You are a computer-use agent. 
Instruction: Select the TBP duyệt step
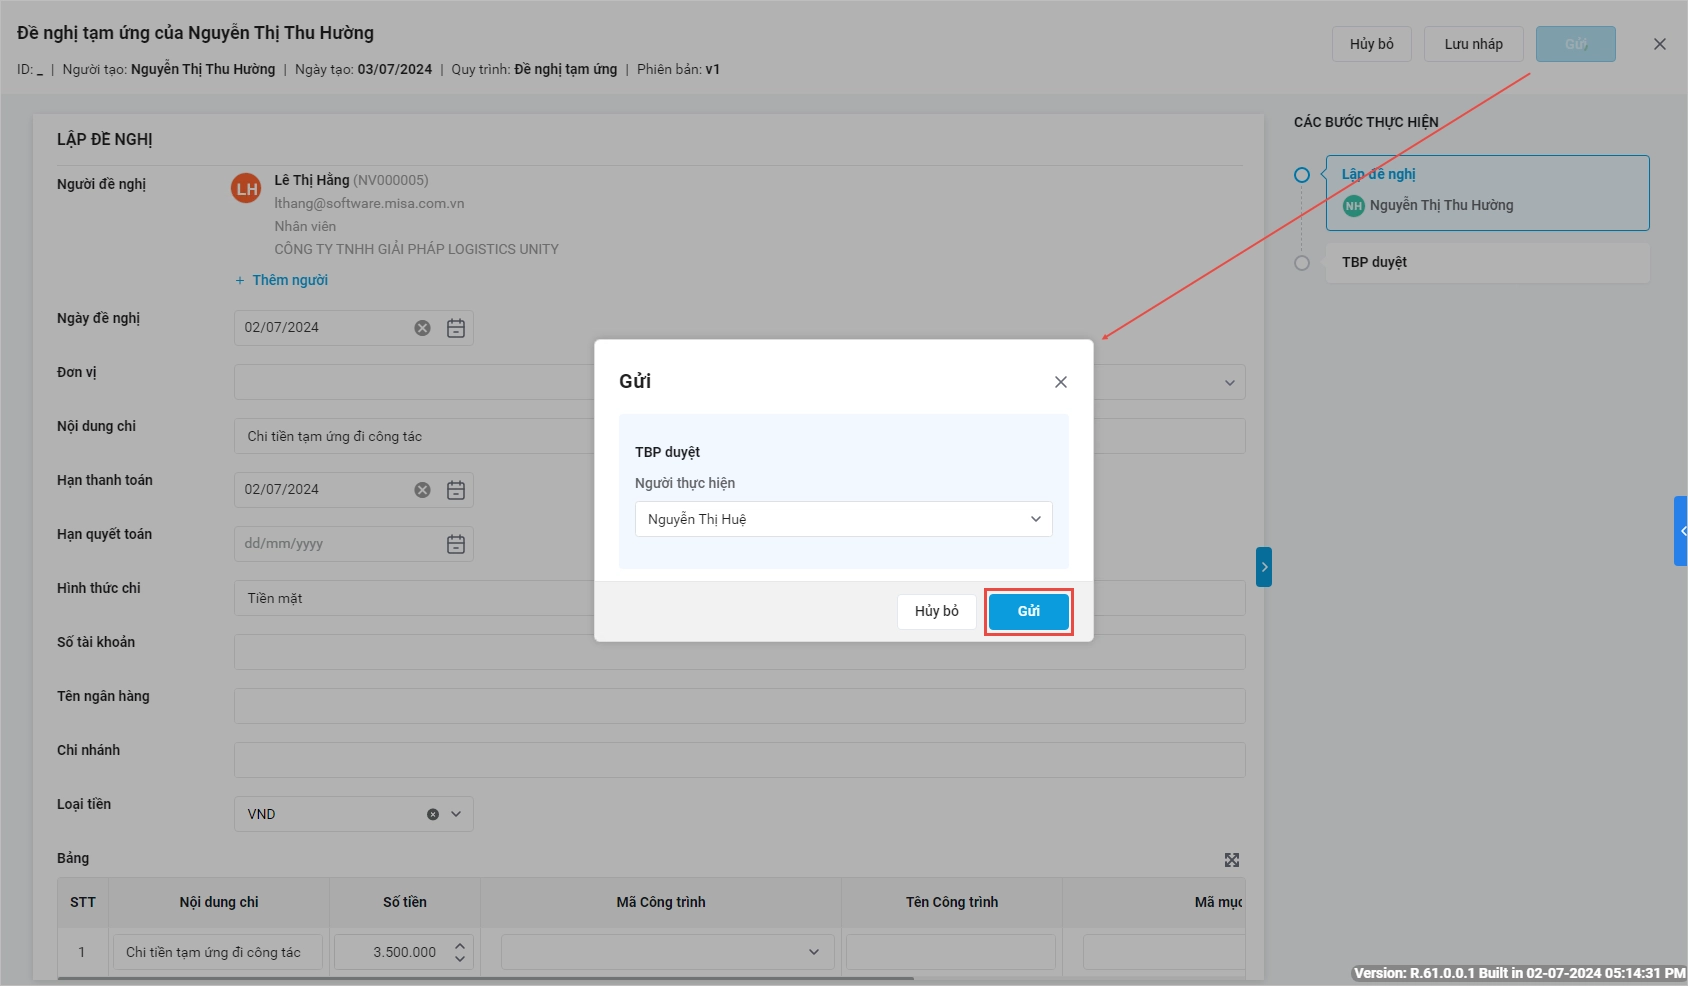click(x=1488, y=262)
